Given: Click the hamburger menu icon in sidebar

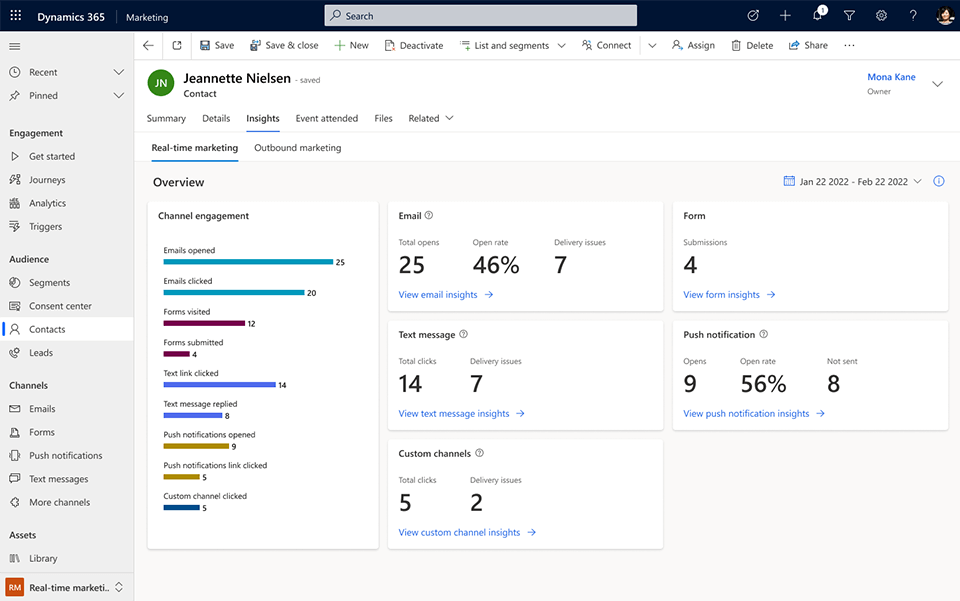Looking at the screenshot, I should click(x=14, y=46).
